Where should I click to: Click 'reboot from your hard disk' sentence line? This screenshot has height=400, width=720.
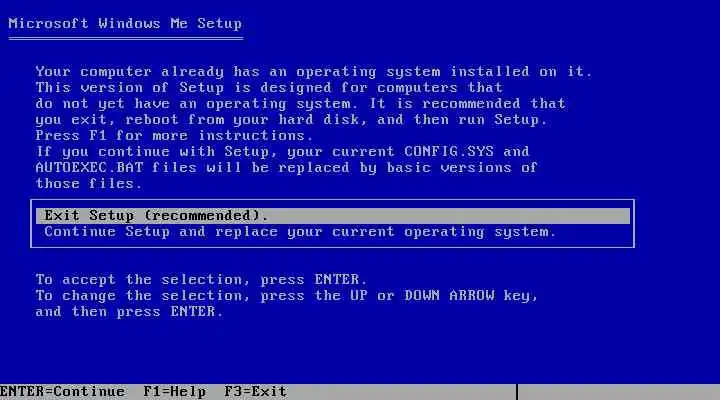click(291, 119)
